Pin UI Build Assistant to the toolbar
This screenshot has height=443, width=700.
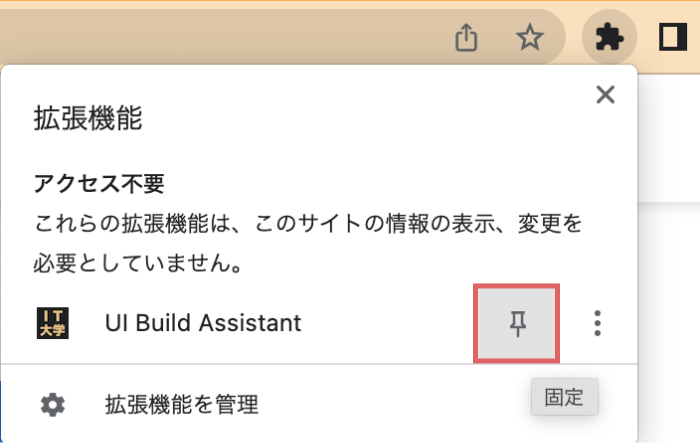click(x=517, y=323)
